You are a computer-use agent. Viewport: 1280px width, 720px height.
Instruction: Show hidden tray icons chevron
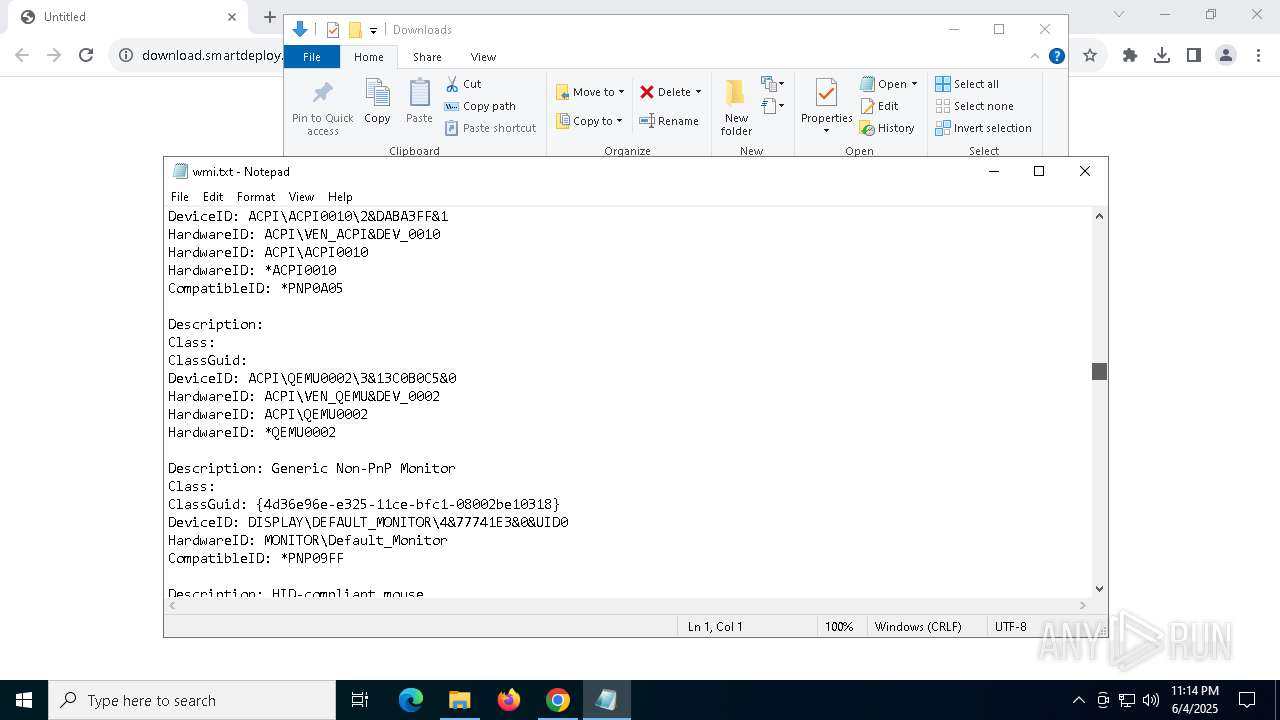click(x=1078, y=700)
